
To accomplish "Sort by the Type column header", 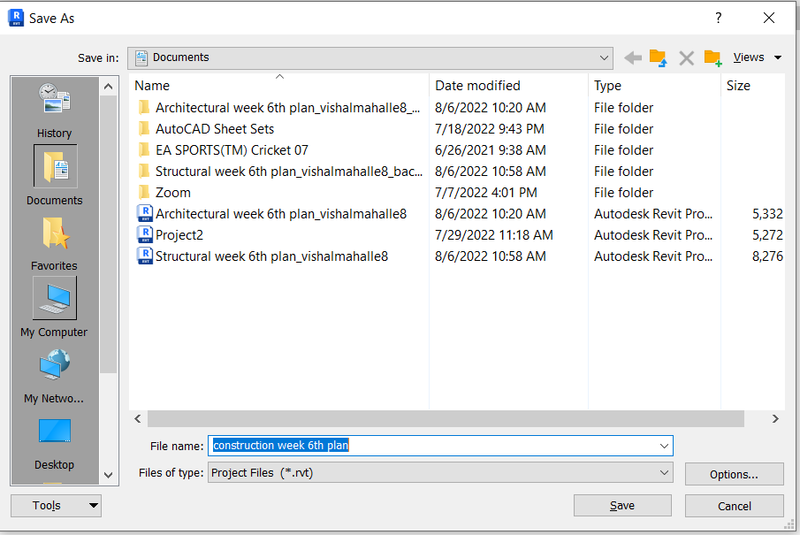I will pos(655,85).
